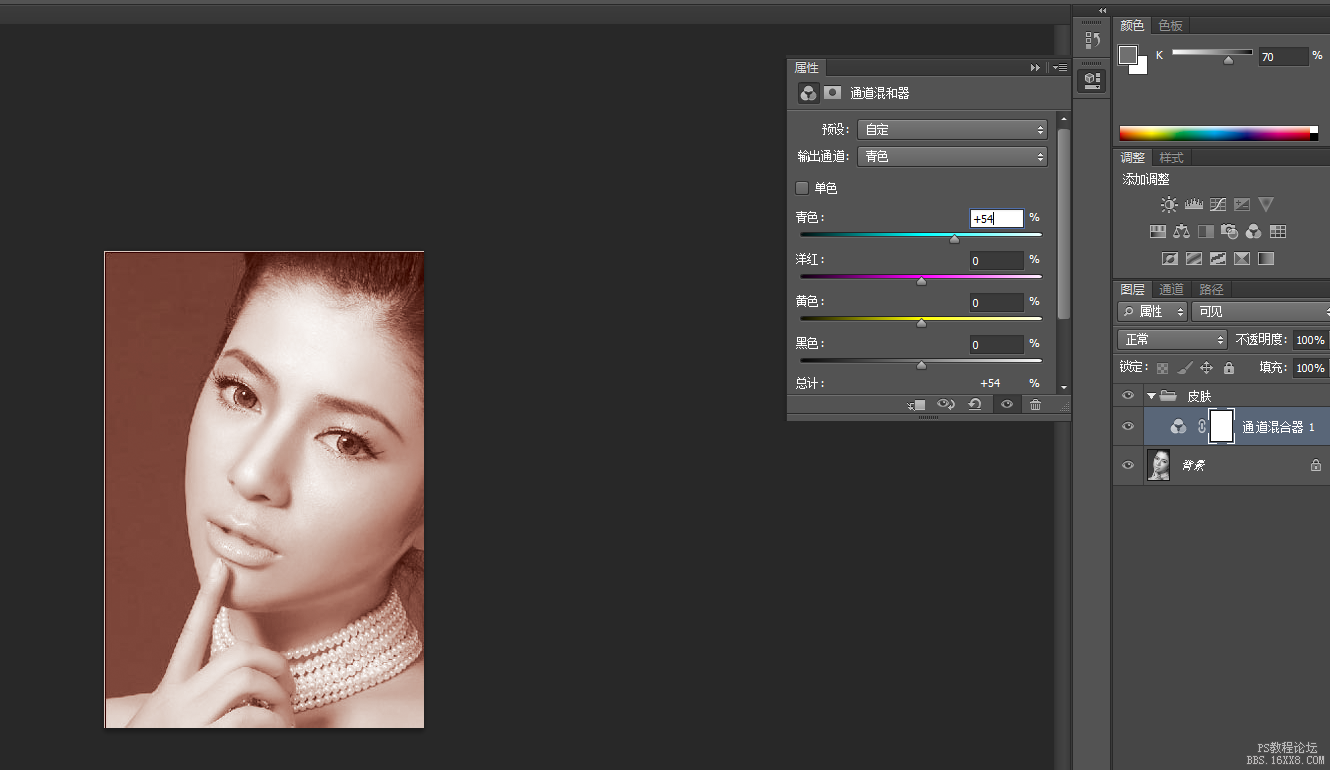Click the background color swatch
This screenshot has height=770, width=1330.
[x=1141, y=67]
